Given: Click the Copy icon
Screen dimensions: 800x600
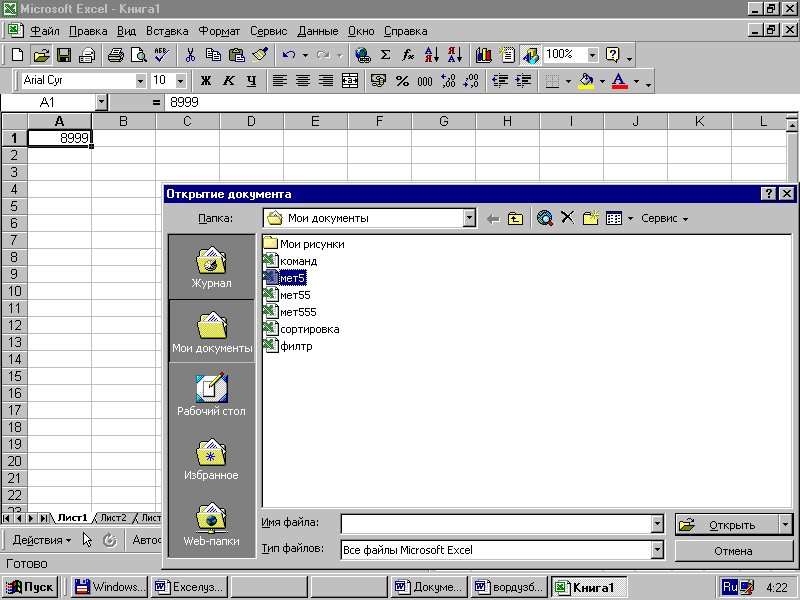Looking at the screenshot, I should (x=213, y=55).
